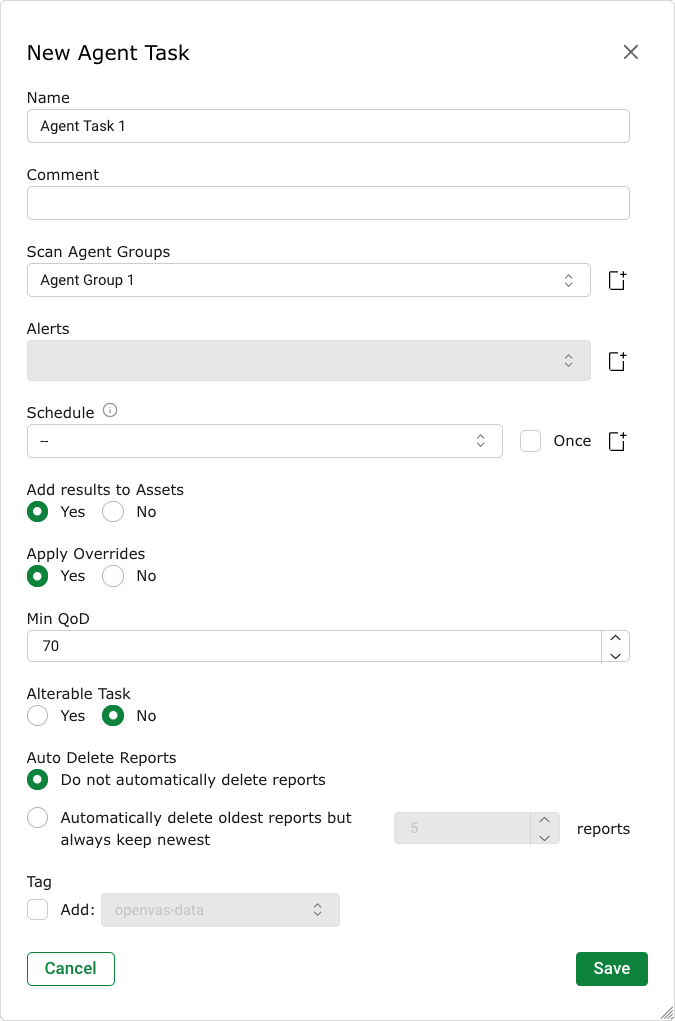675x1021 pixels.
Task: Choose automatically delete oldest reports option
Action: point(37,818)
